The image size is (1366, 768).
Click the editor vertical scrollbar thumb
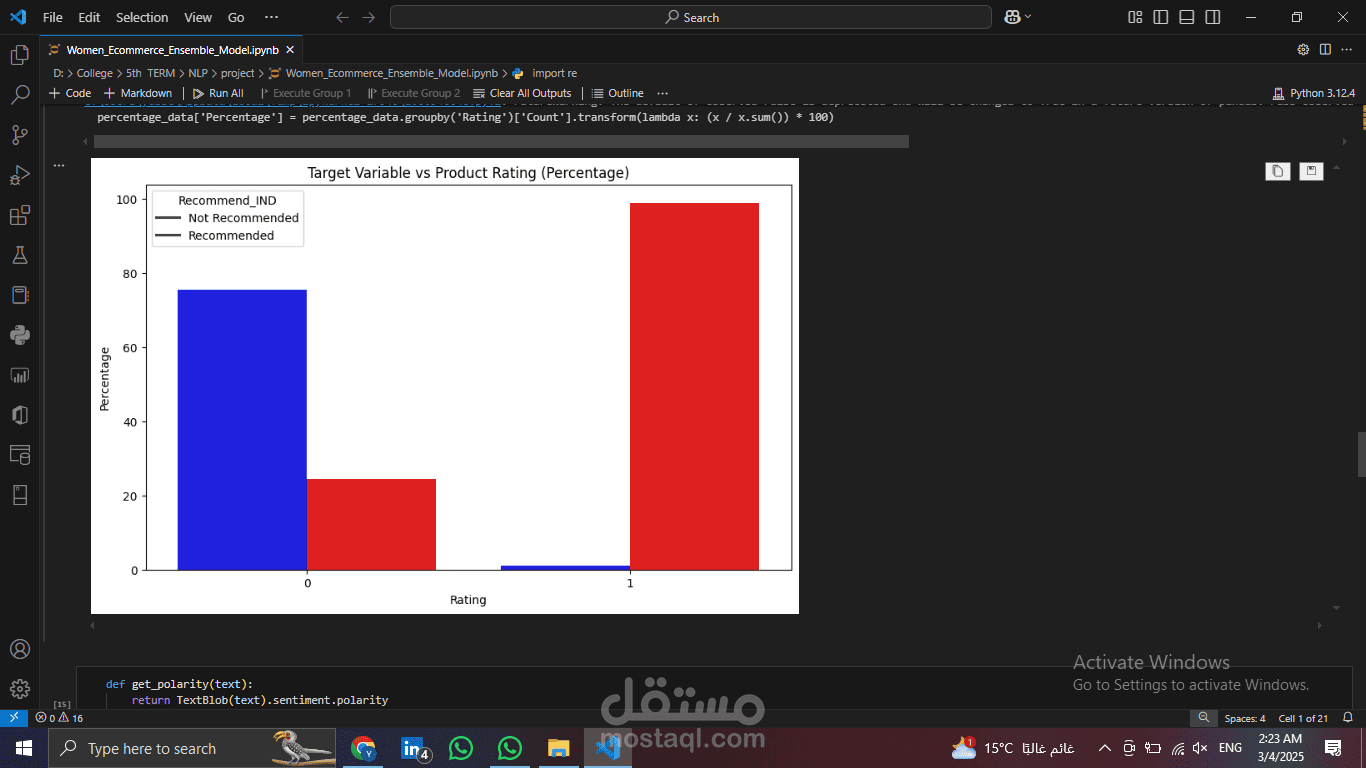(1360, 455)
